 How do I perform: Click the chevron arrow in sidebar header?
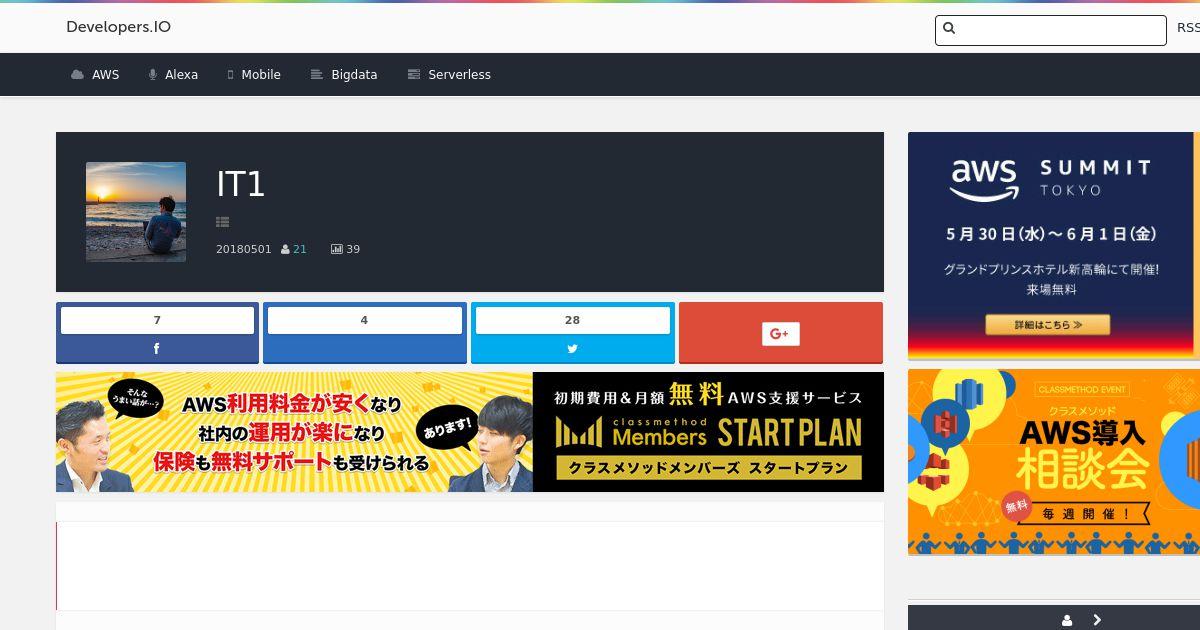(1097, 620)
